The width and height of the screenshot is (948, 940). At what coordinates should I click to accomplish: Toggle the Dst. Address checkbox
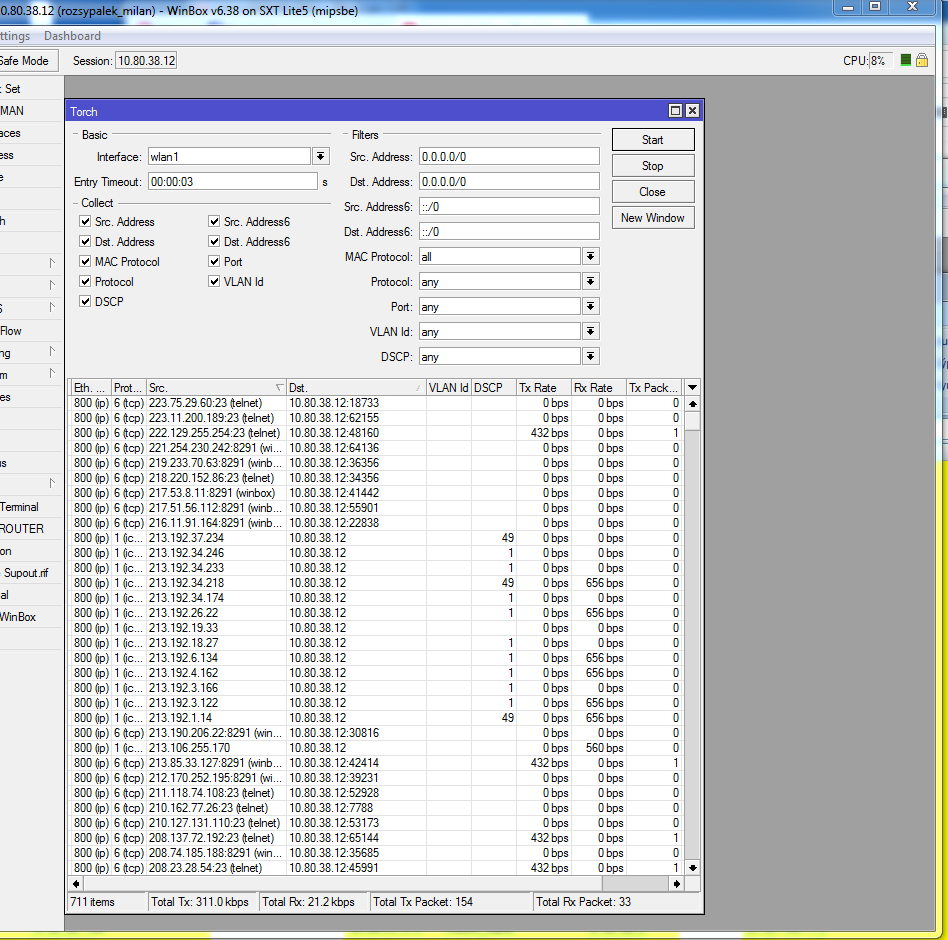tap(85, 242)
